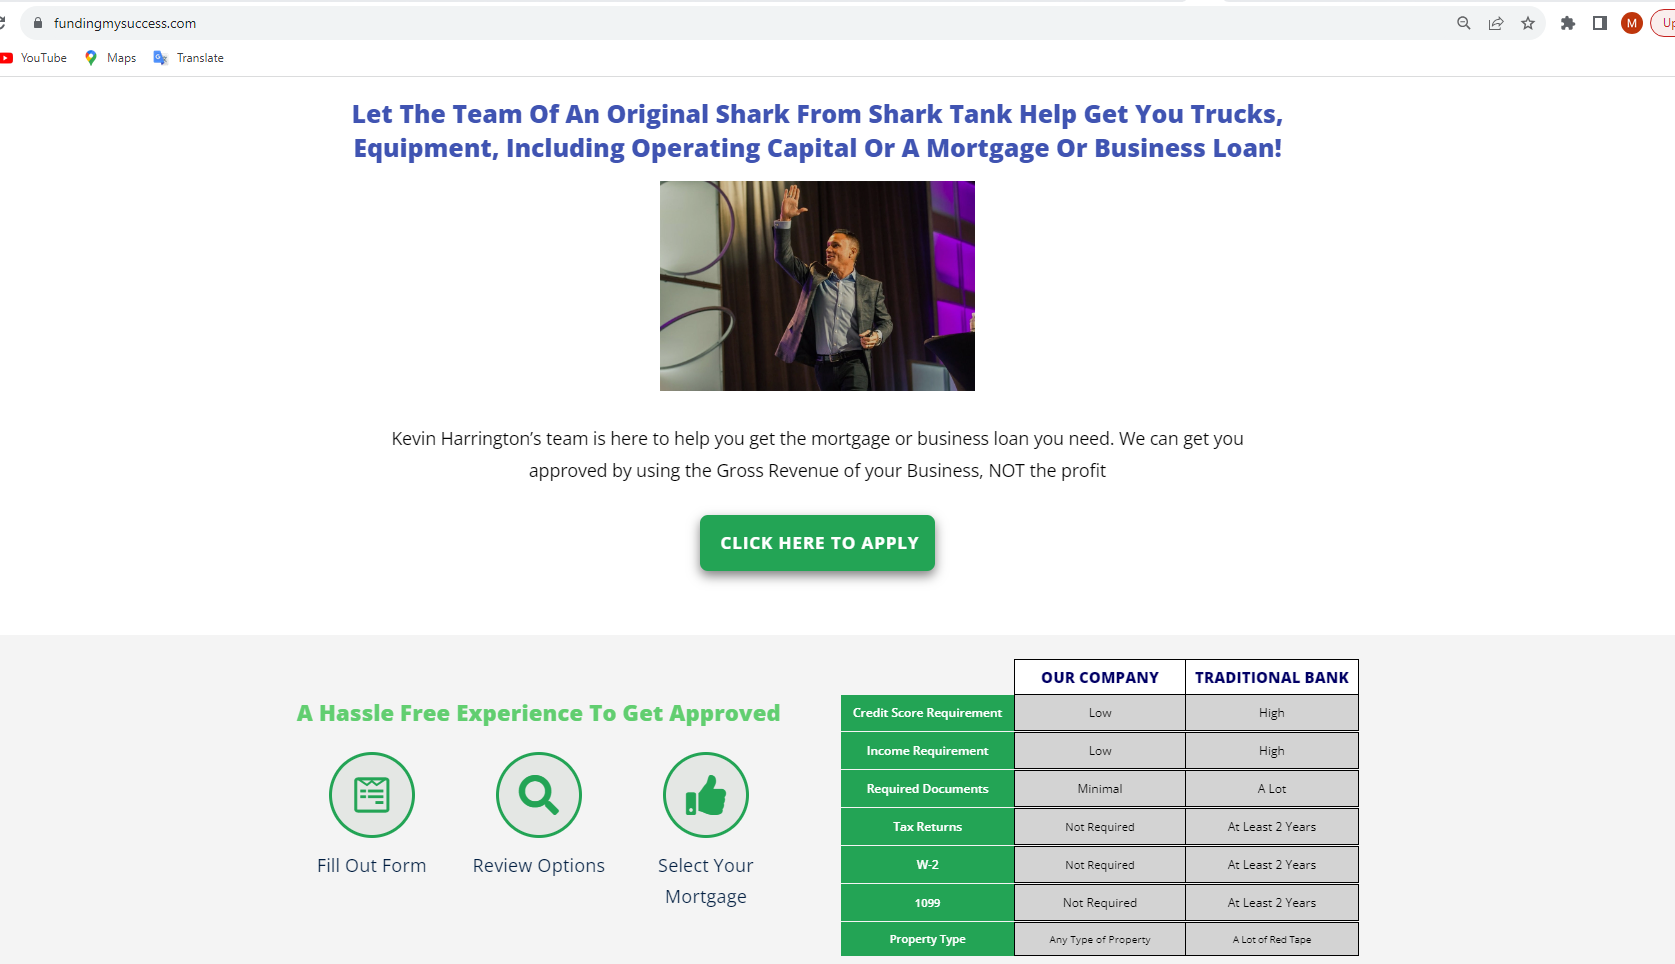Viewport: 1675px width, 964px height.
Task: Open the Translate bookmark
Action: point(188,58)
